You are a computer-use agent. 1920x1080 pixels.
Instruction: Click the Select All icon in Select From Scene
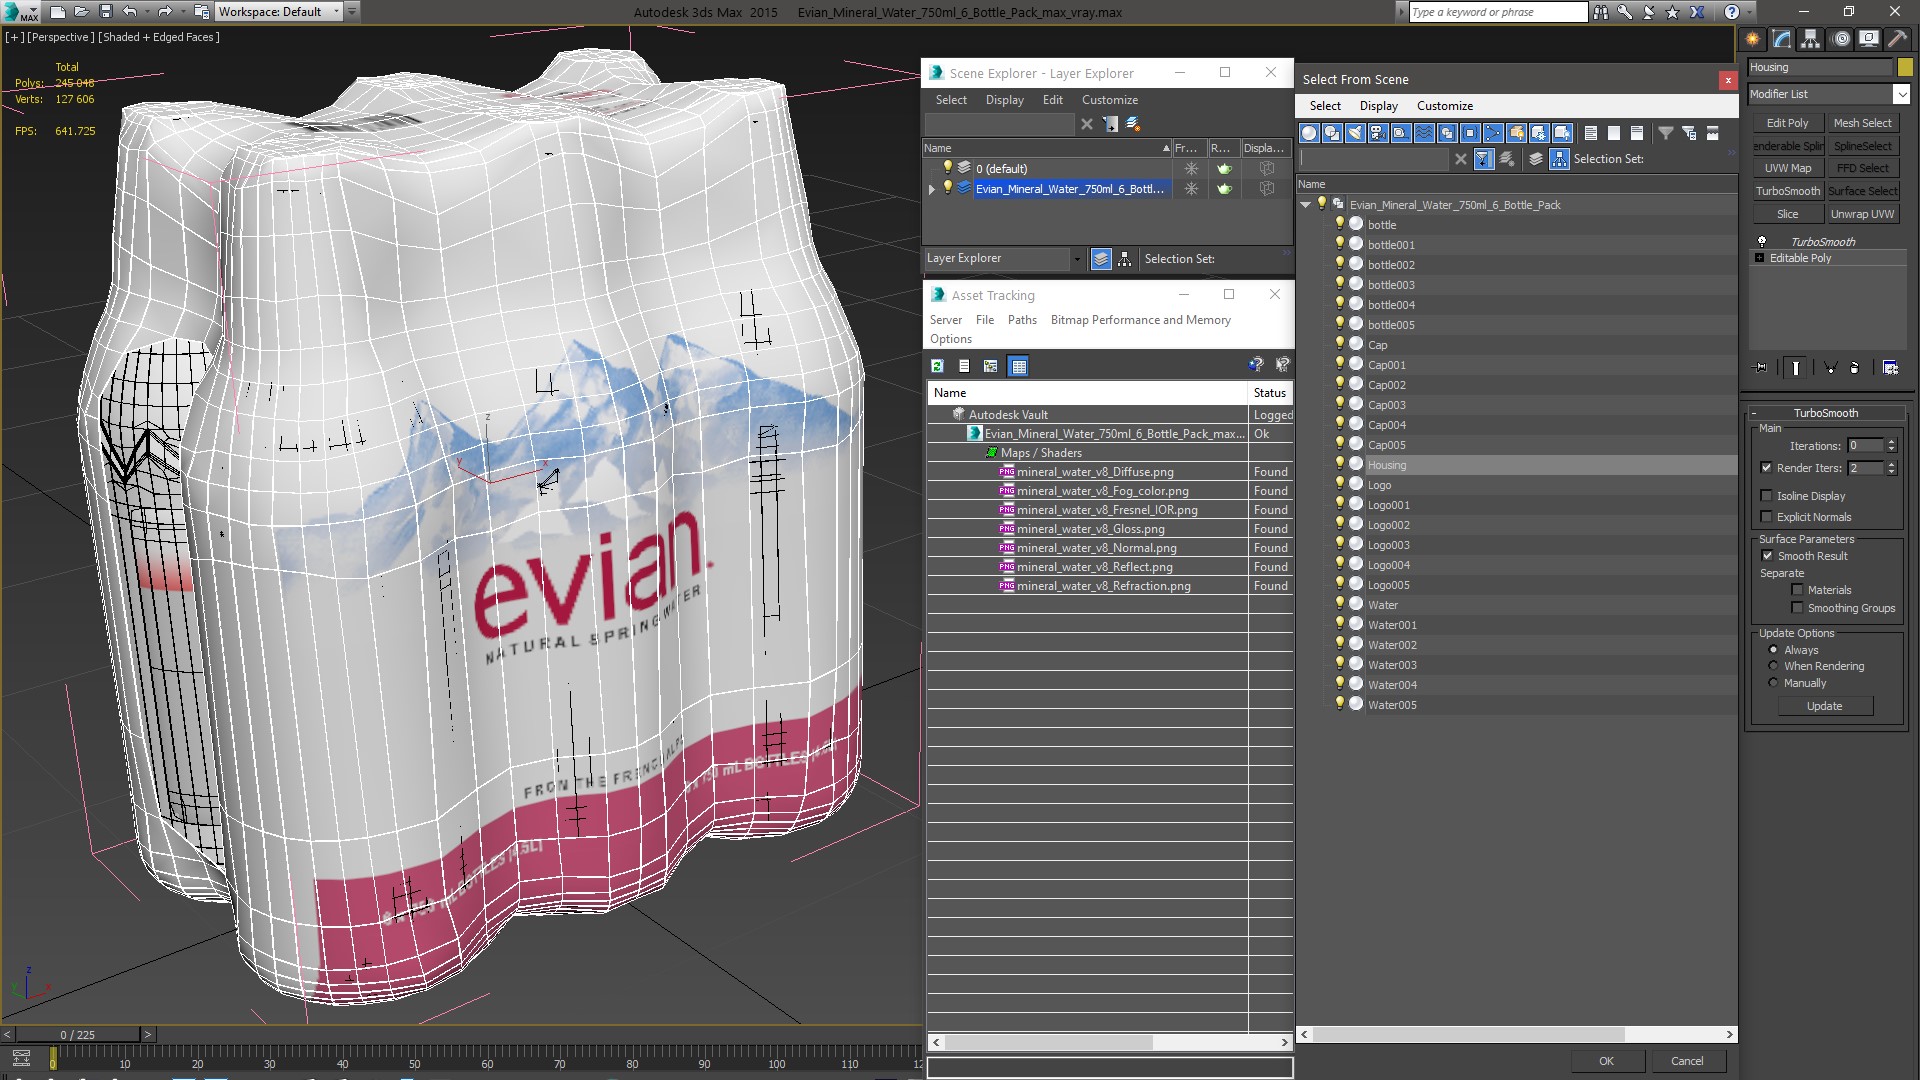pos(1591,133)
